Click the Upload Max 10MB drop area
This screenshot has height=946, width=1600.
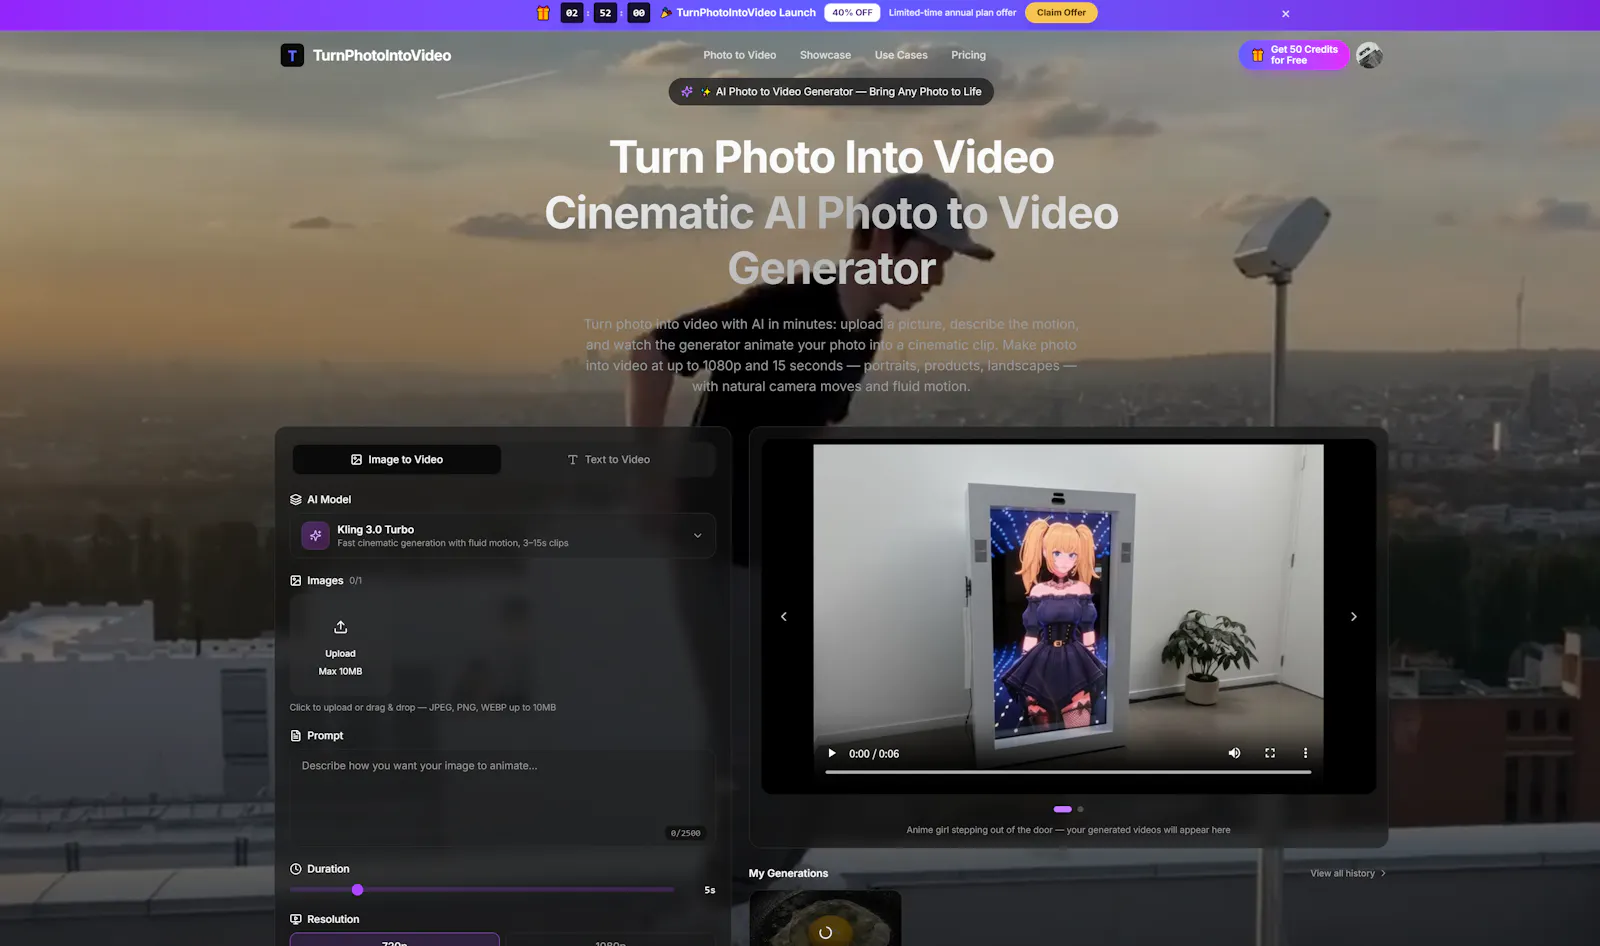tap(340, 647)
